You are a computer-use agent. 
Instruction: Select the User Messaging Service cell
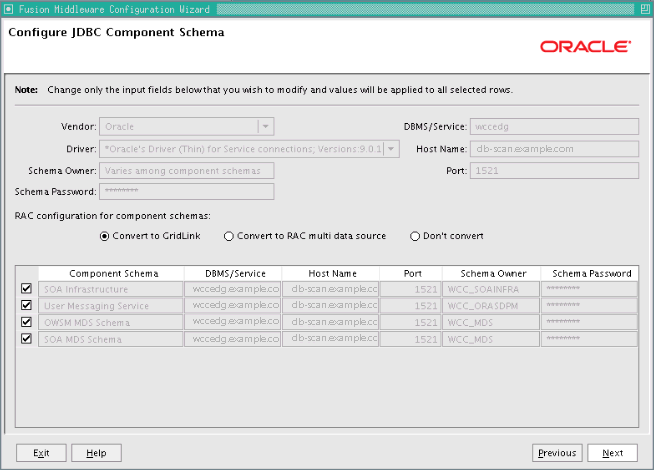pos(111,306)
